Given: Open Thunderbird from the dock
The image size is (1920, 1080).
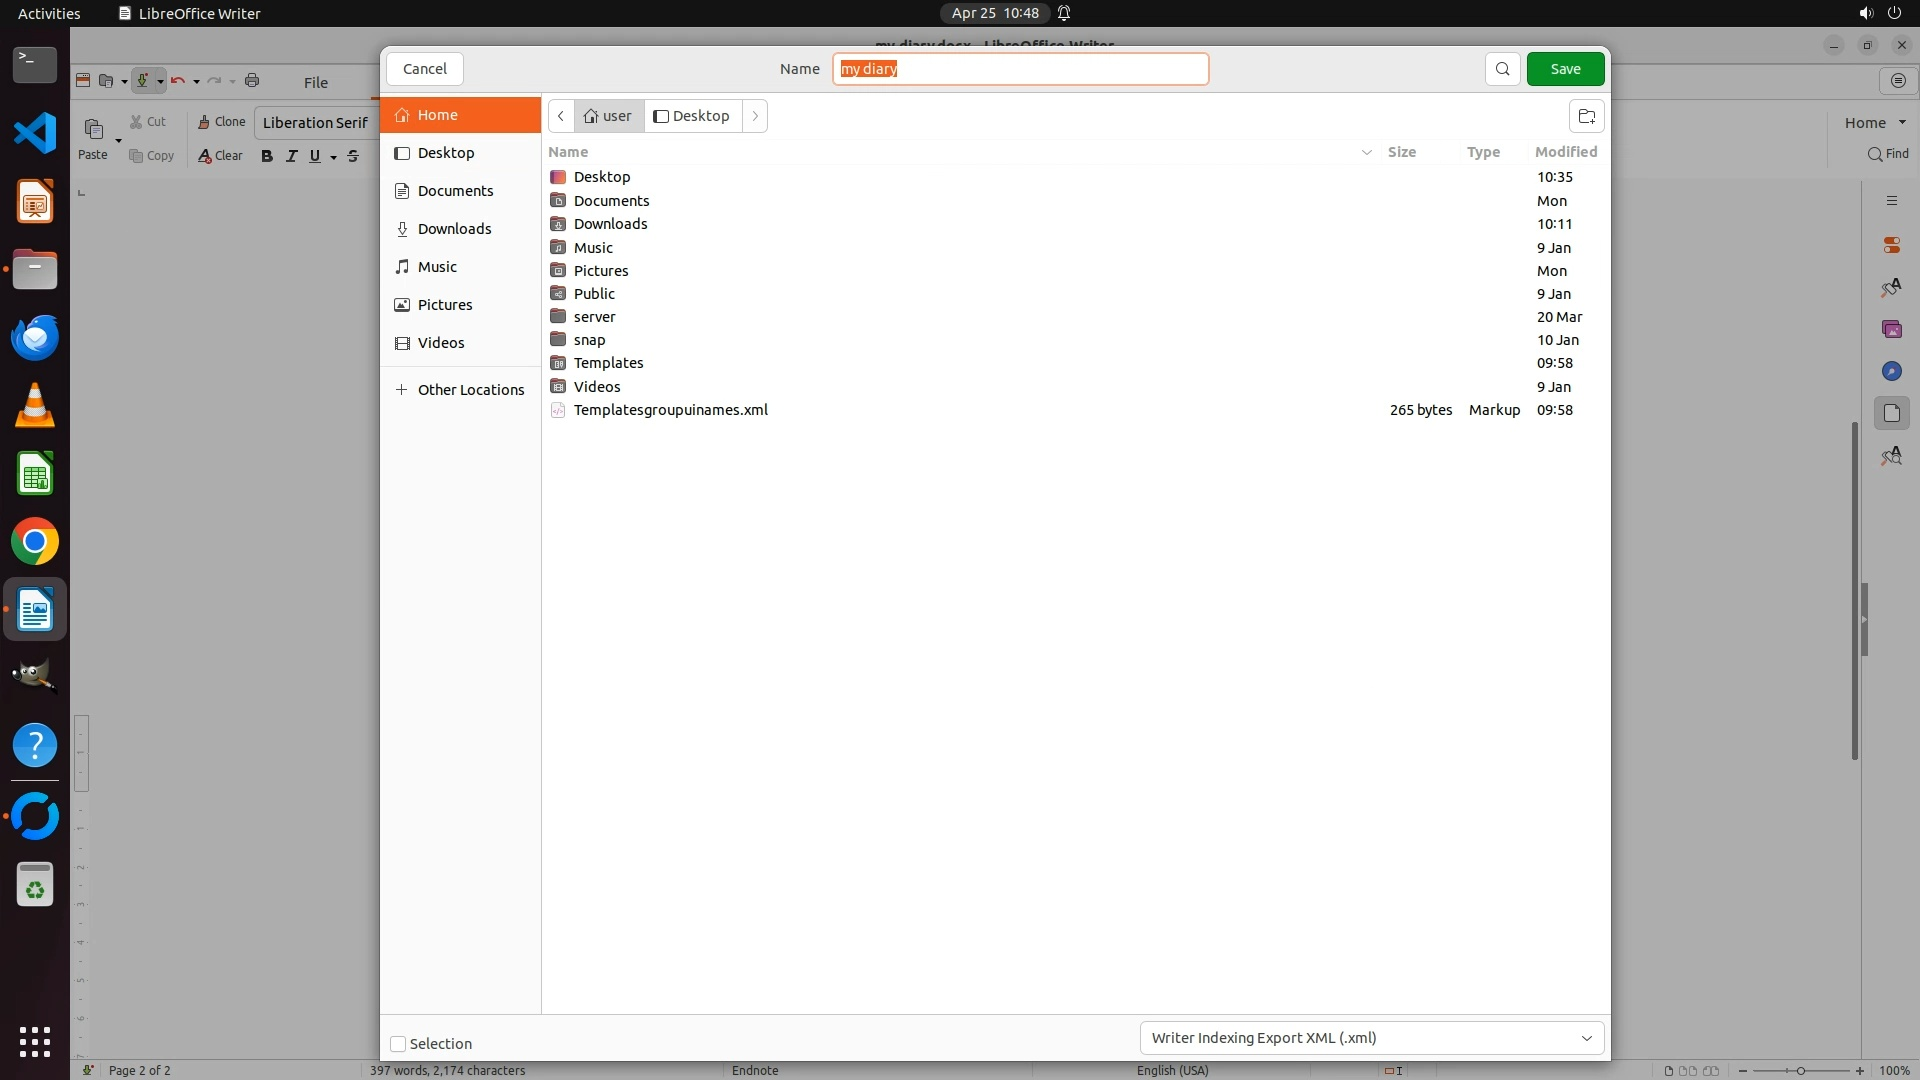Looking at the screenshot, I should 35,338.
